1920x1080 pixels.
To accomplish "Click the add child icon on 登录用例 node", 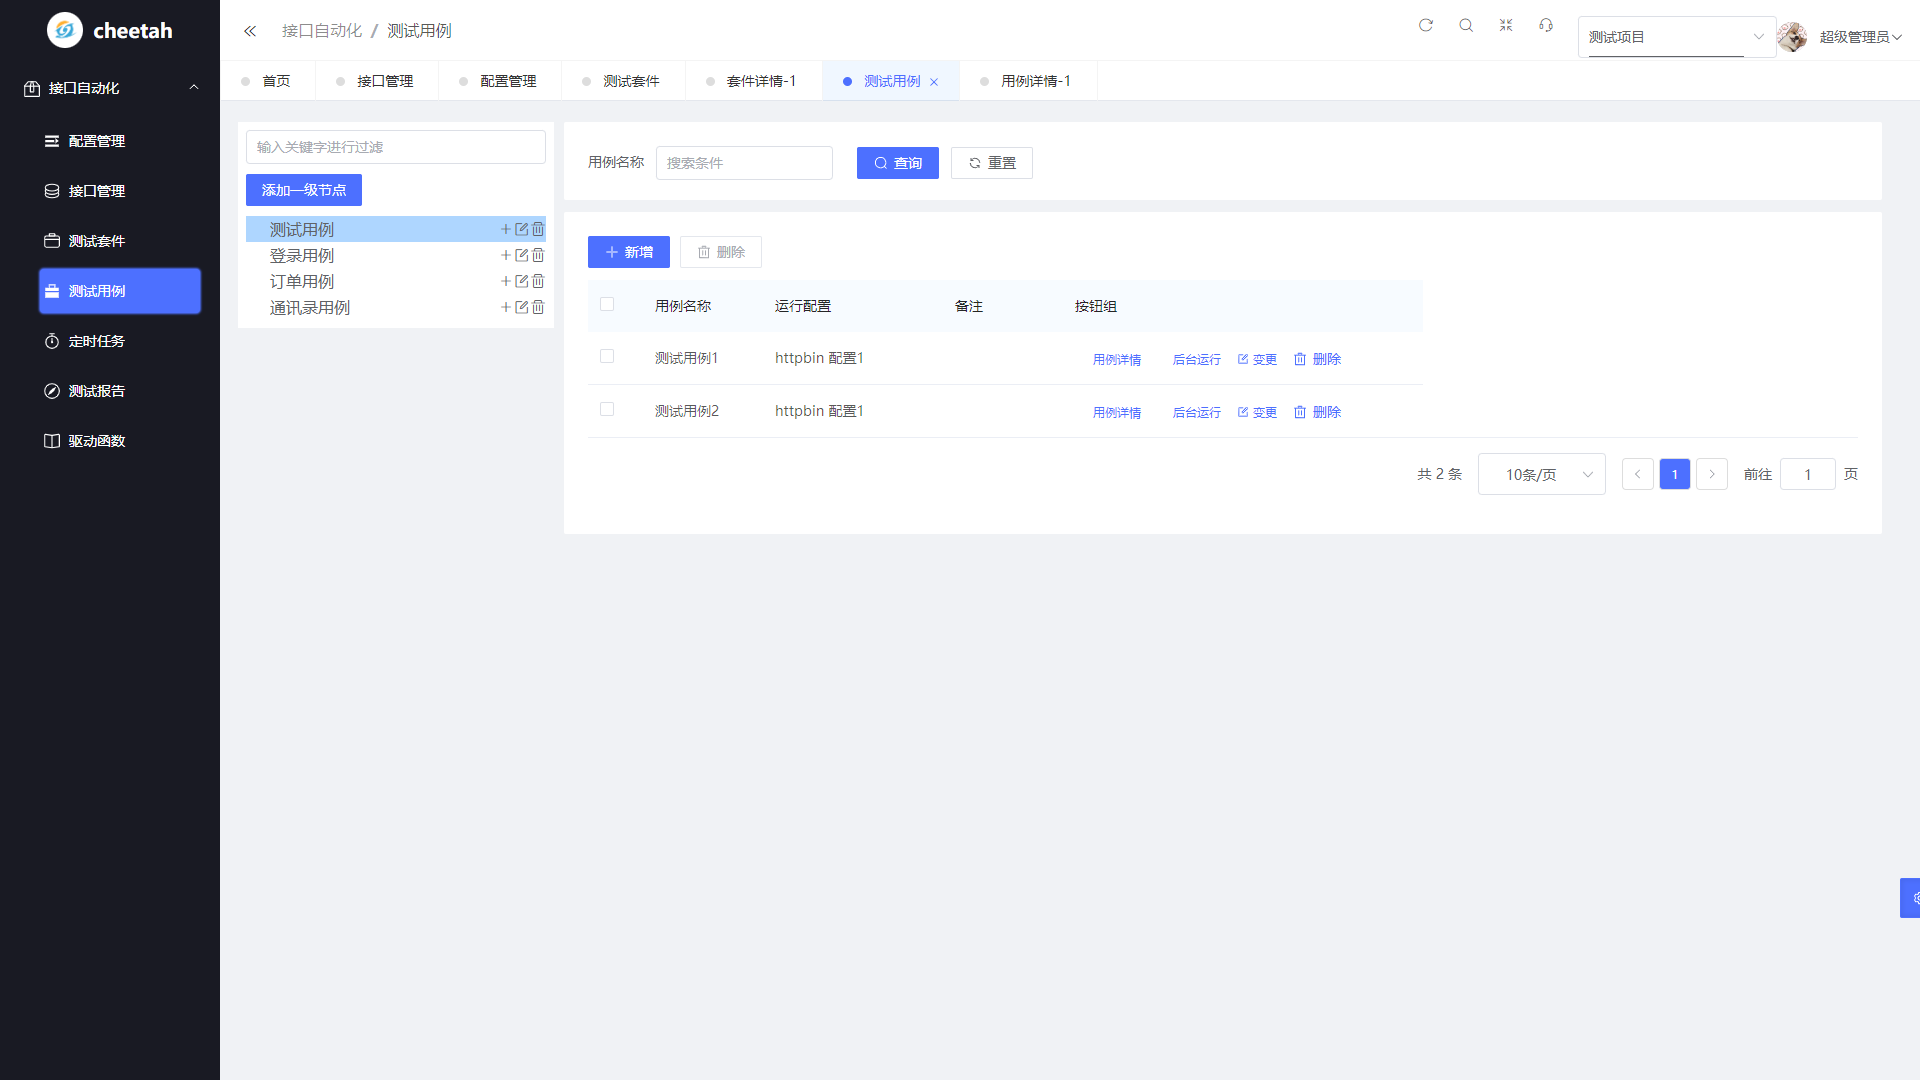I will tap(506, 256).
